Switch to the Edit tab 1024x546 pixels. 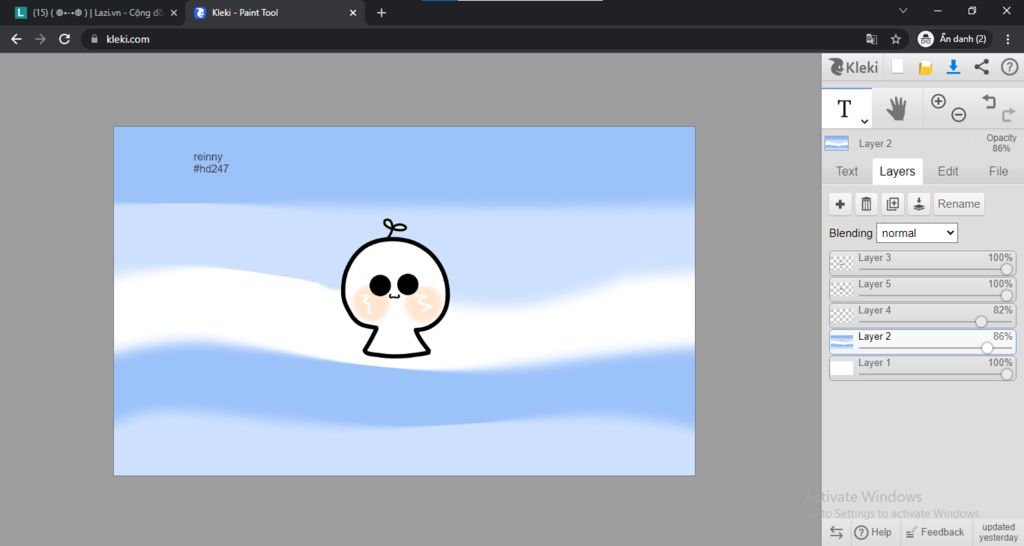point(948,171)
